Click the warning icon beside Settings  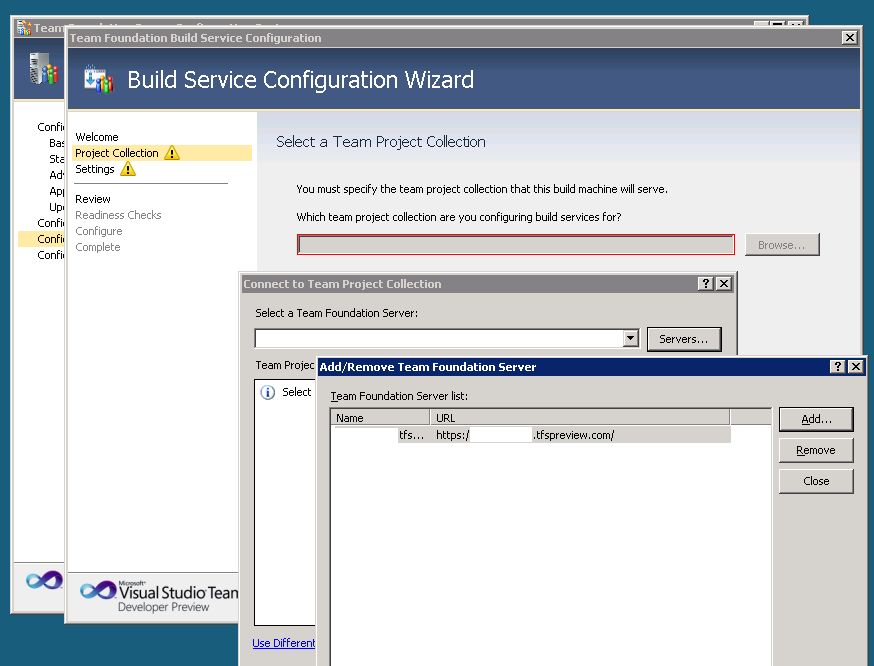(x=127, y=169)
